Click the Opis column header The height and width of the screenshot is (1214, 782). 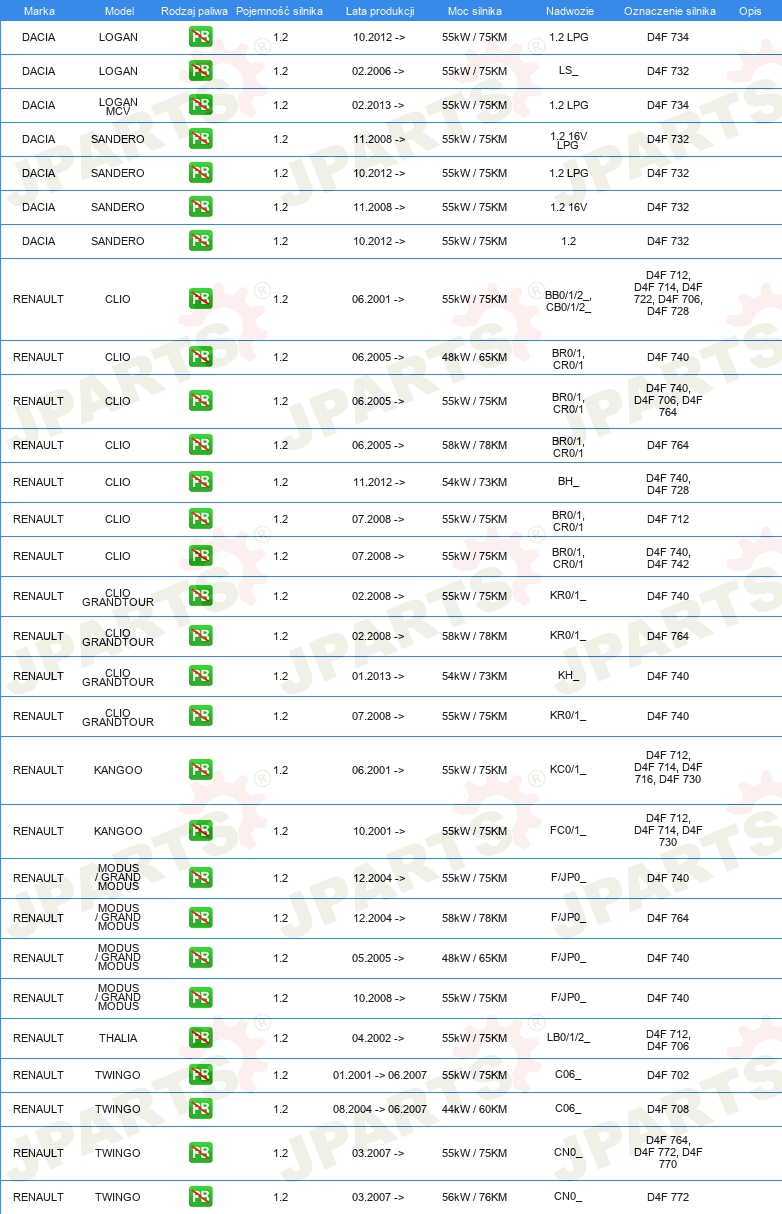pos(750,11)
